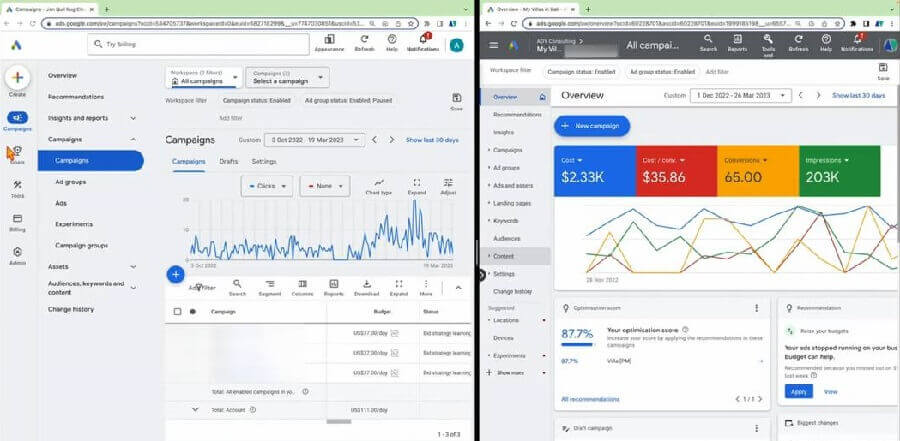Click Search icon in campaigns table toolbar
The width and height of the screenshot is (900, 441).
coord(237,284)
